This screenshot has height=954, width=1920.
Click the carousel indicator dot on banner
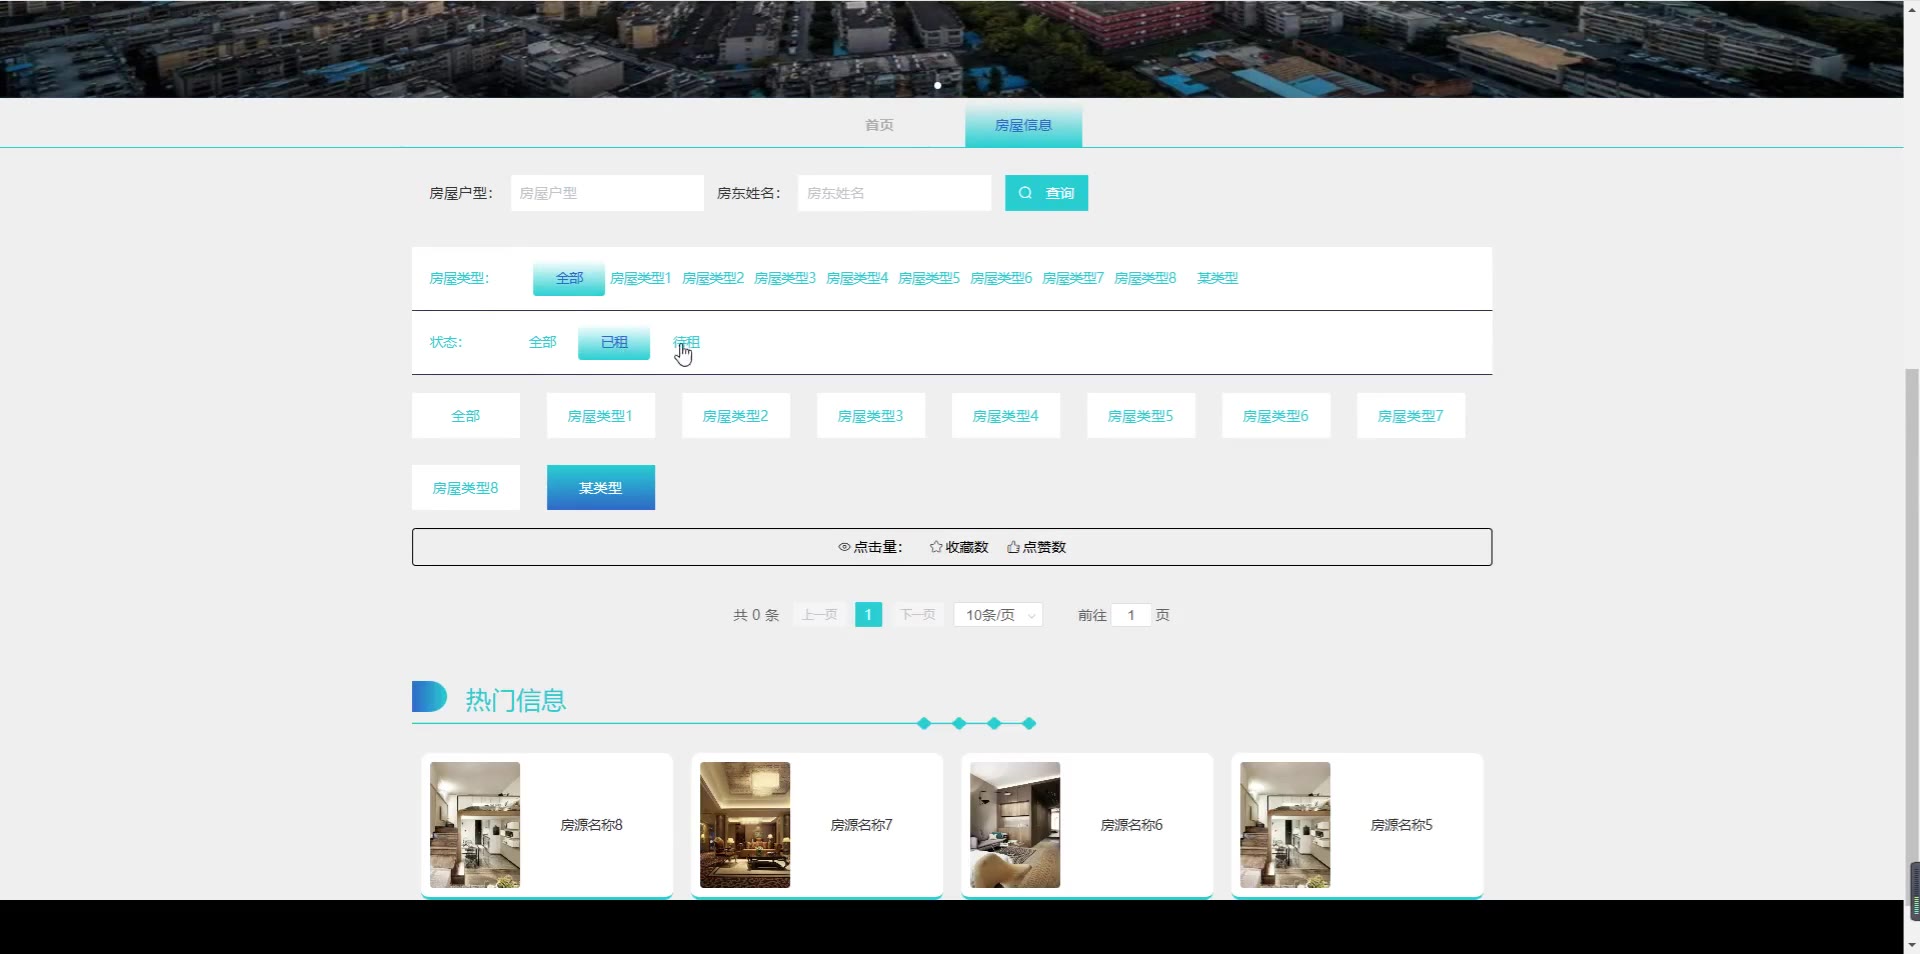click(x=937, y=85)
